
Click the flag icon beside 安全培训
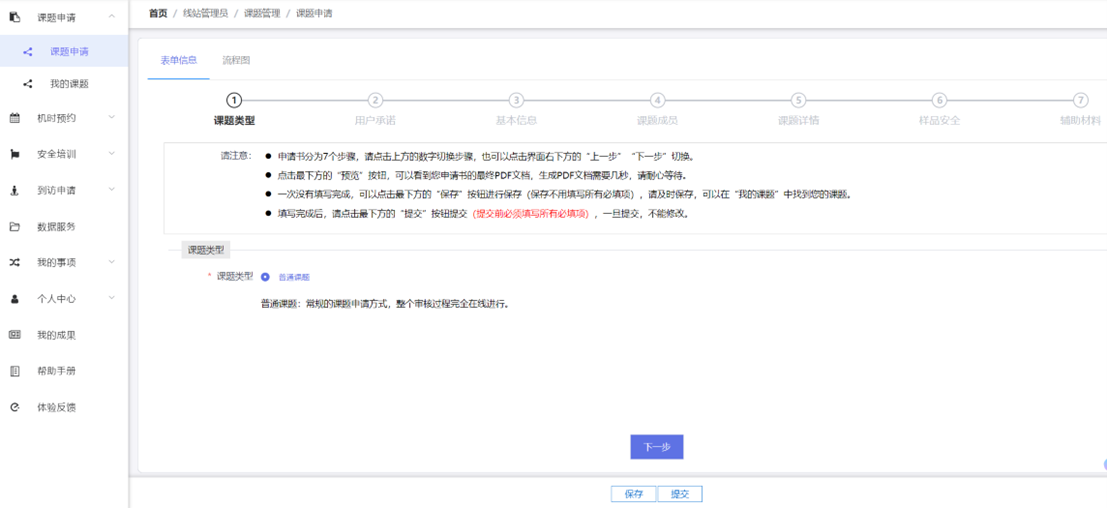tap(15, 154)
